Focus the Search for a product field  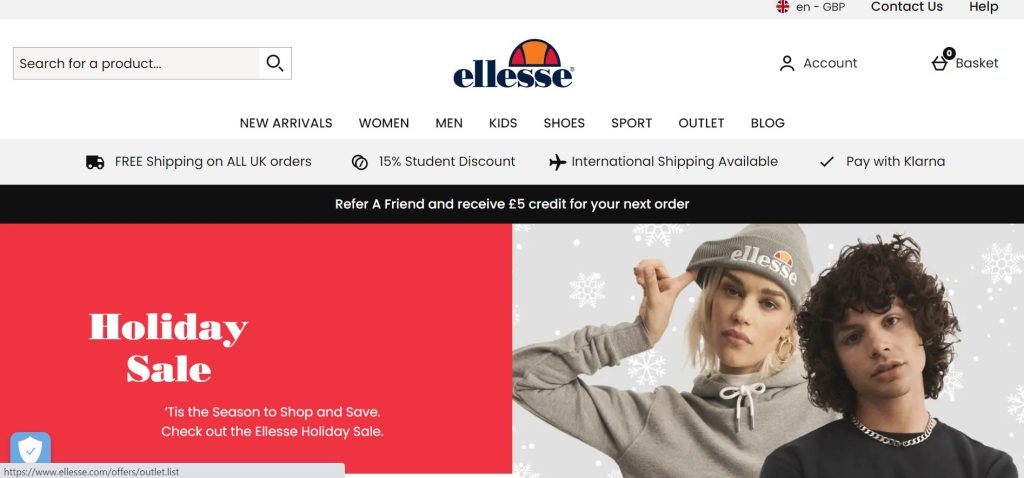click(x=136, y=63)
